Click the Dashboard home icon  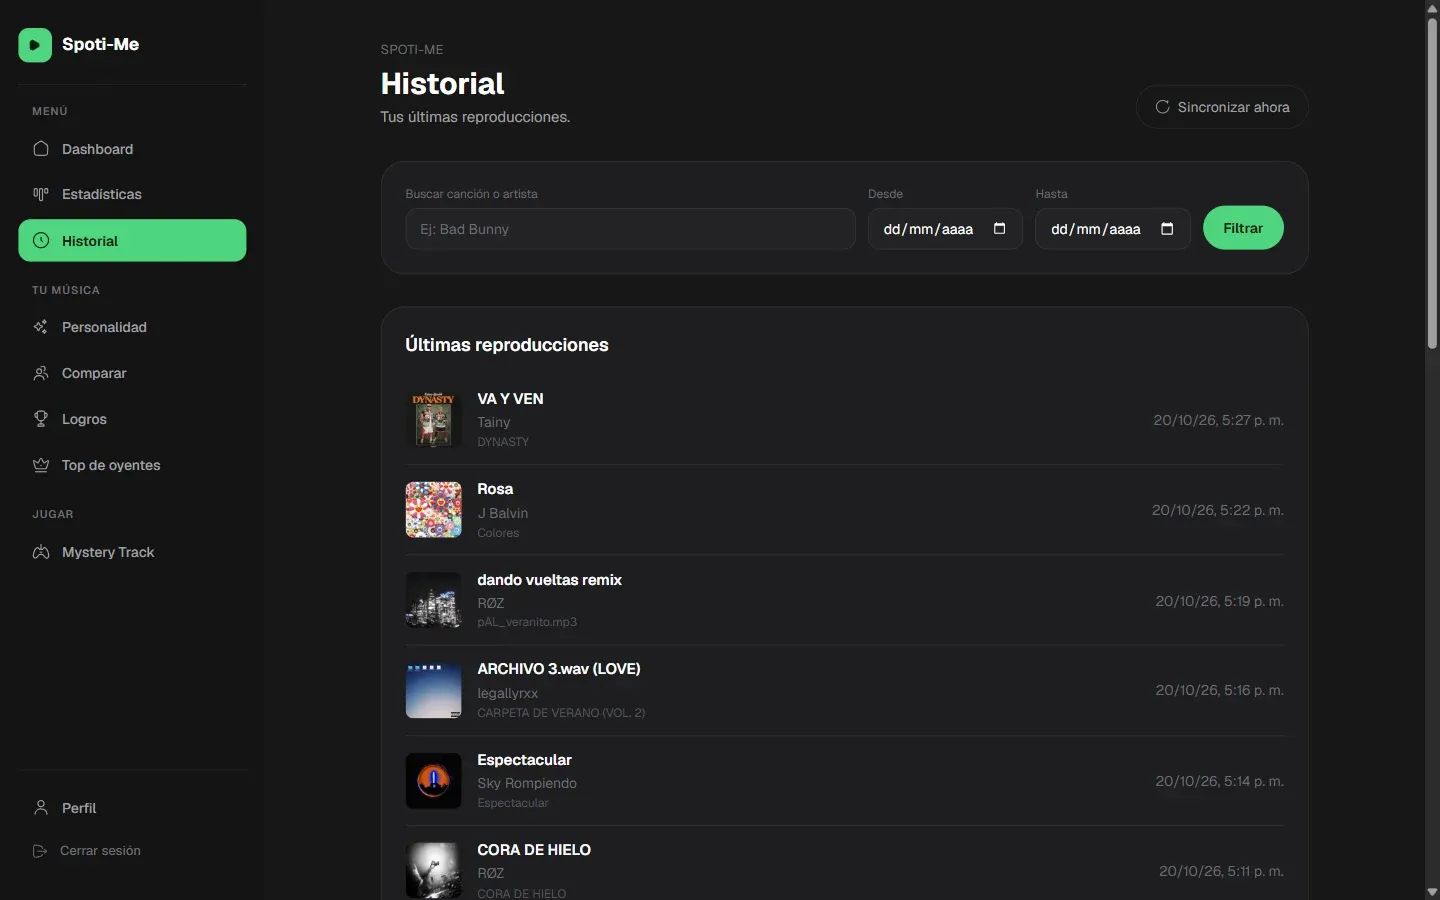pyautogui.click(x=41, y=149)
